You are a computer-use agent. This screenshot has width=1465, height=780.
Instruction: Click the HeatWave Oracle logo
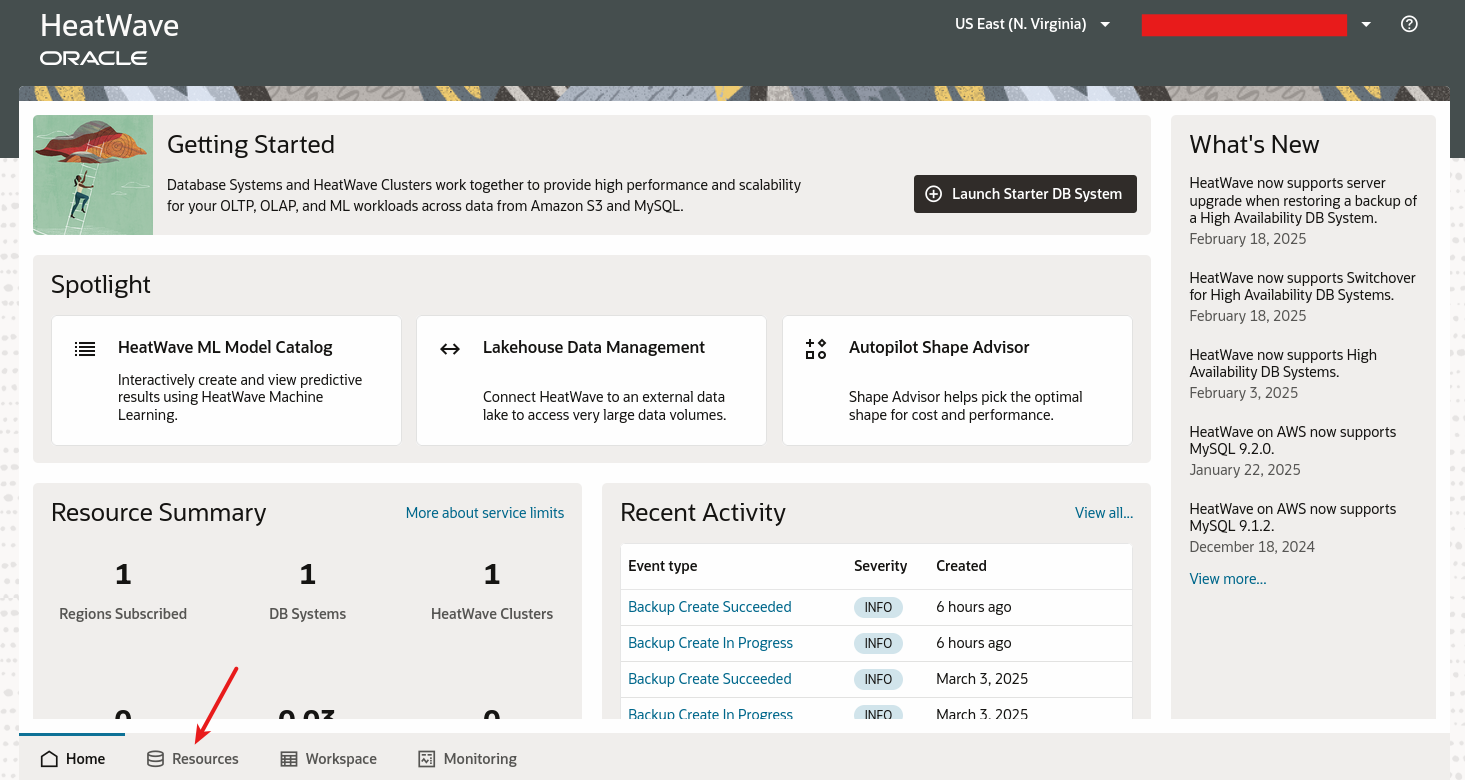click(109, 38)
